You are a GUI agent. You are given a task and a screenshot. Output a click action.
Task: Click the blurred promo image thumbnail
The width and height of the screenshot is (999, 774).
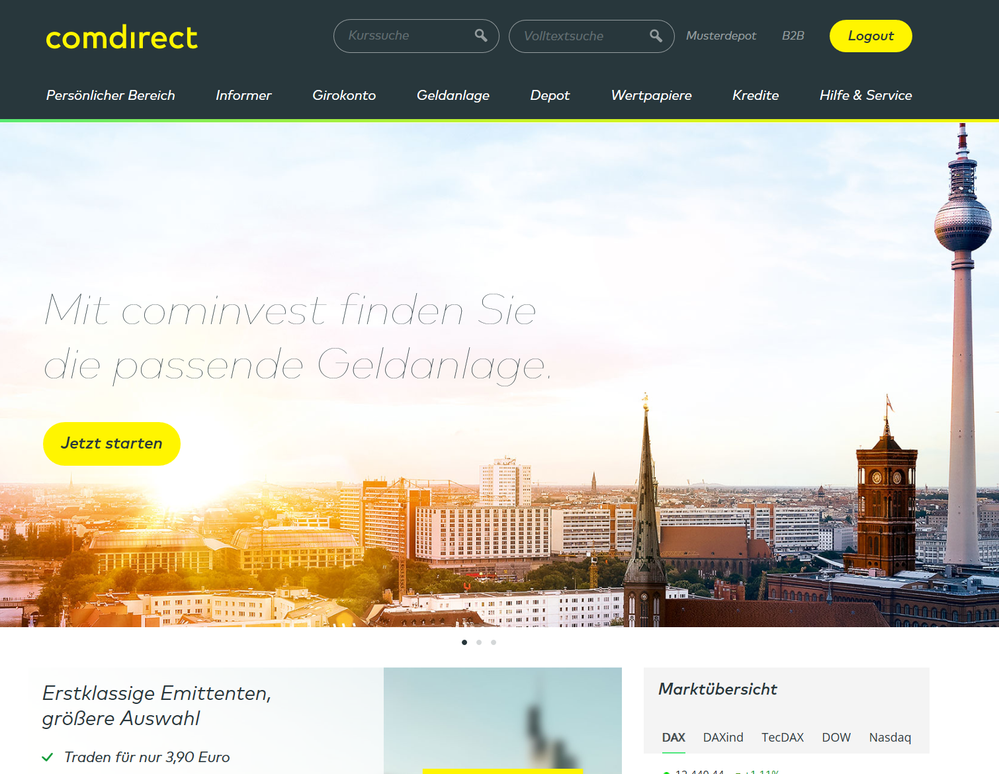click(x=503, y=720)
